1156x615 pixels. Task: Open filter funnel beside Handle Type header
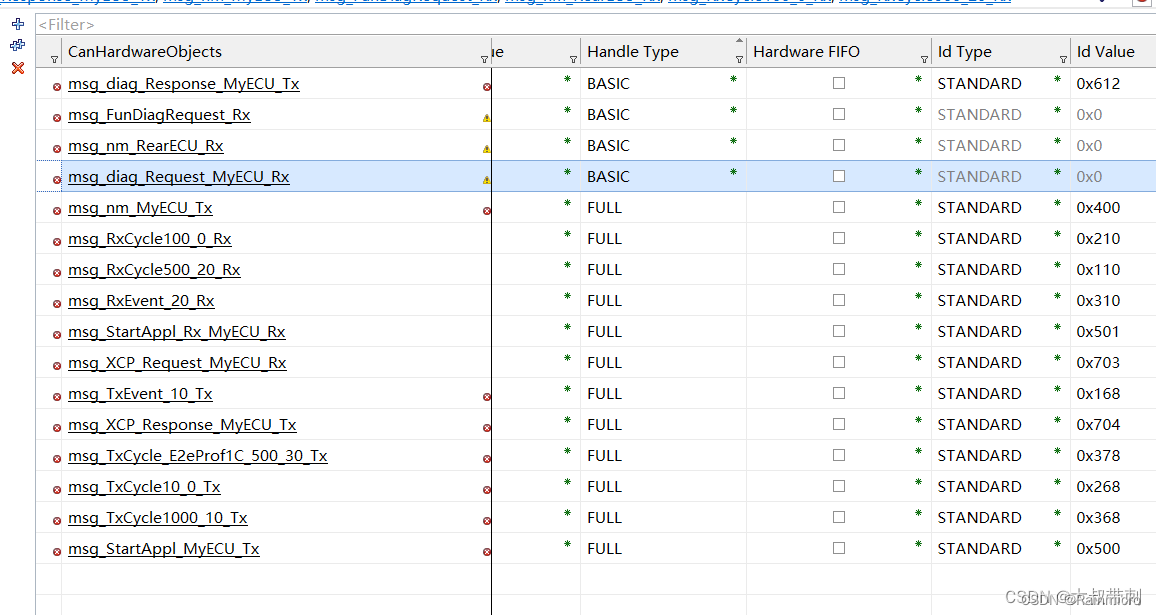(x=739, y=59)
